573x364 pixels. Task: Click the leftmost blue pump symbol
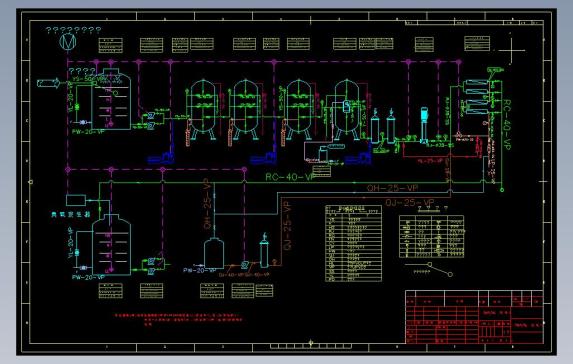(161, 158)
